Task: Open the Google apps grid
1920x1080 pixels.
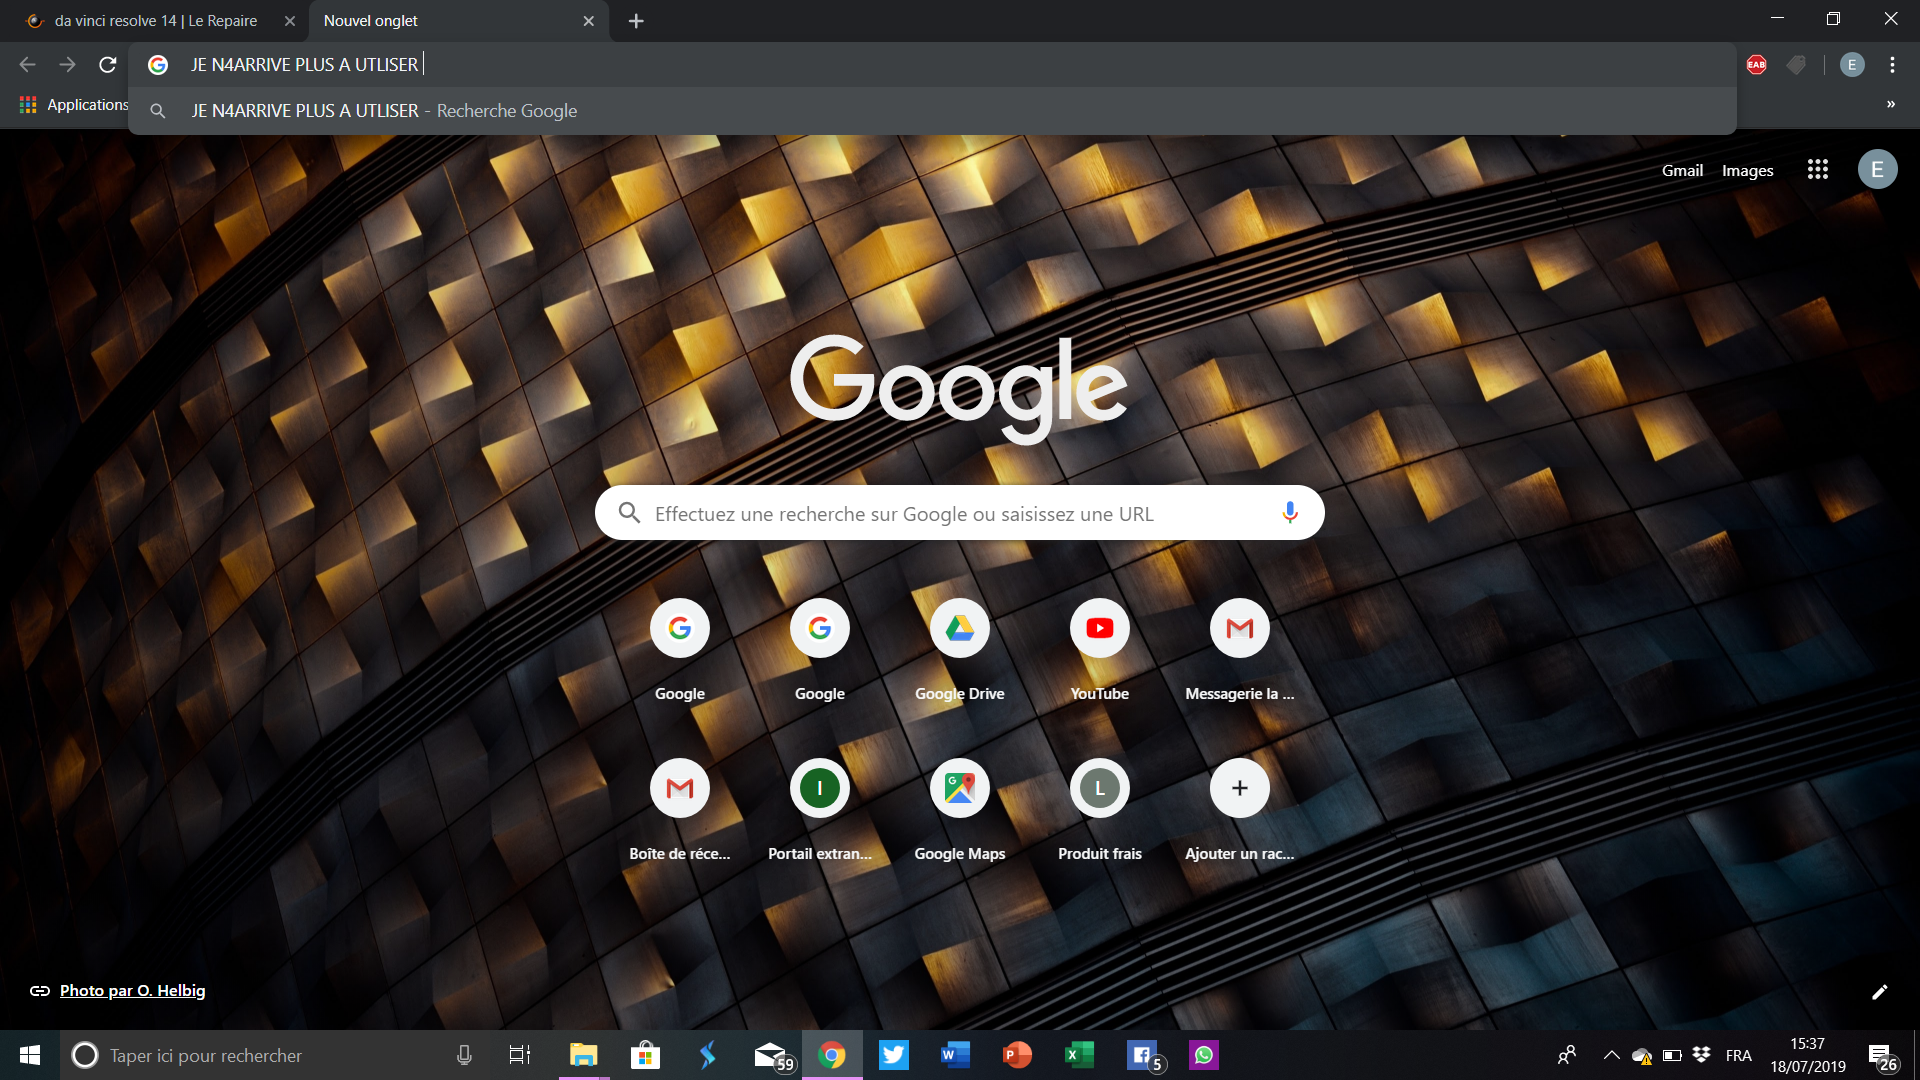Action: pos(1818,169)
